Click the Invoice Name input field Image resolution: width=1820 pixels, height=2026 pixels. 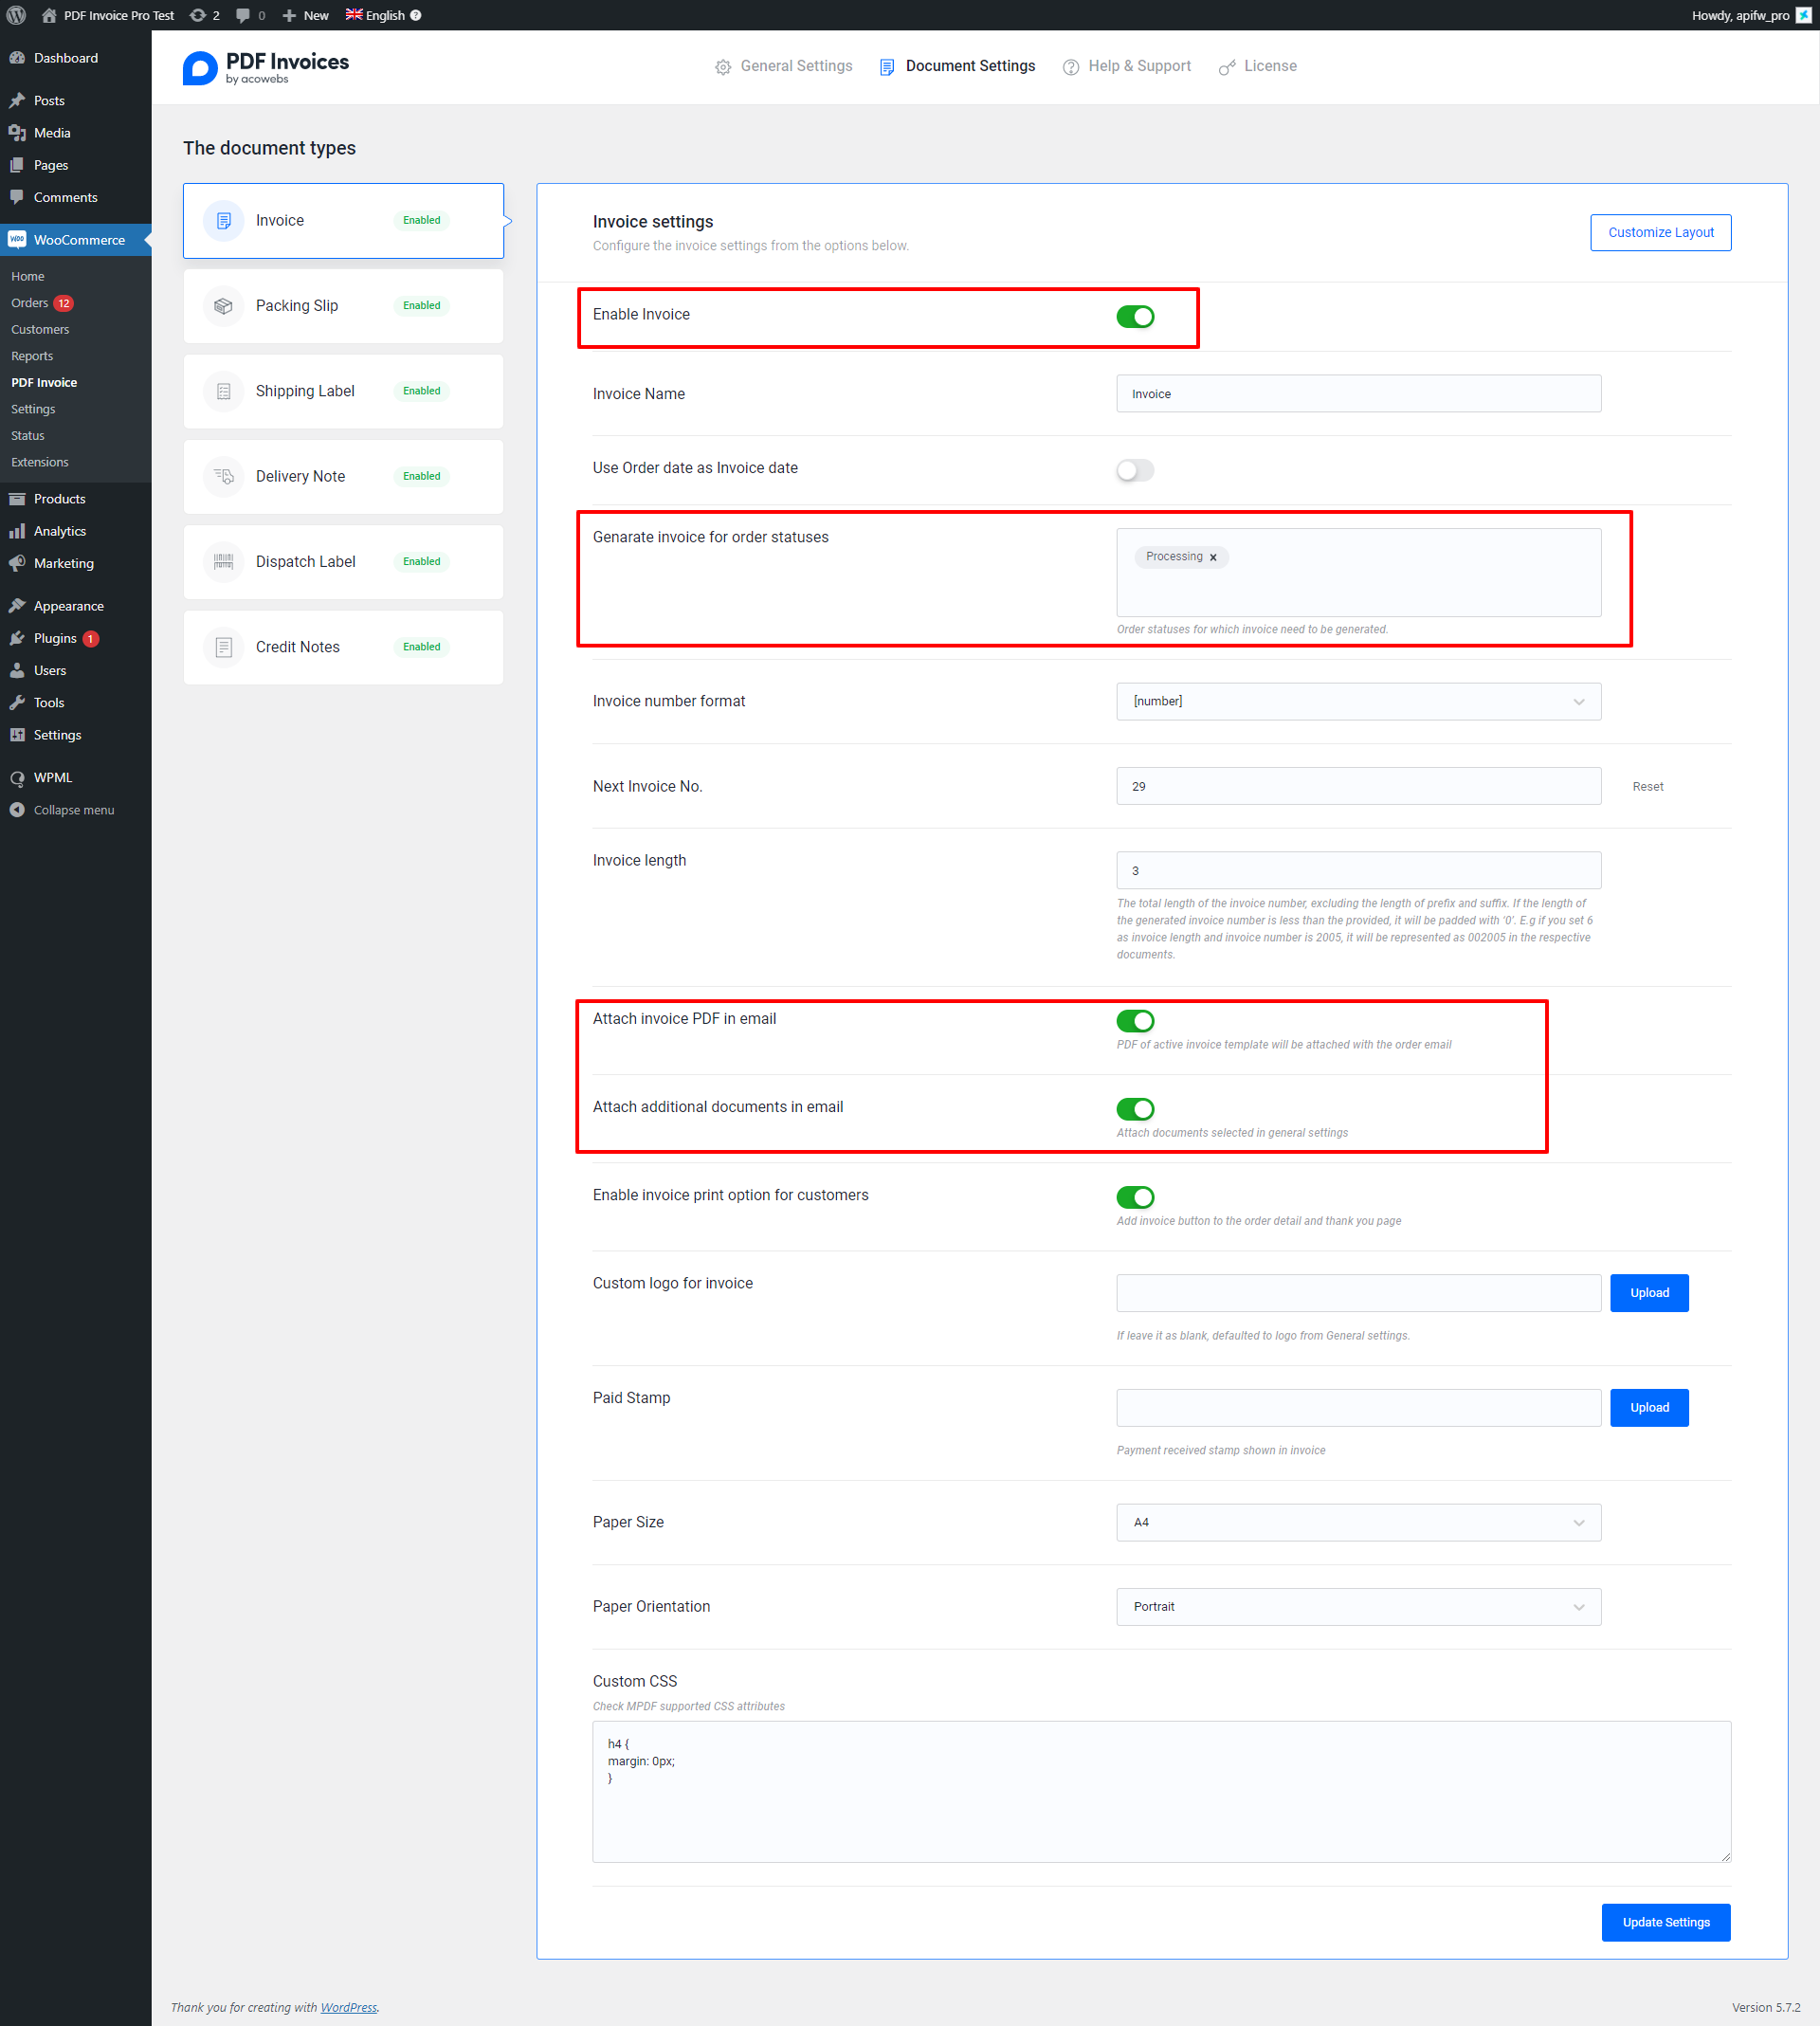[1358, 394]
